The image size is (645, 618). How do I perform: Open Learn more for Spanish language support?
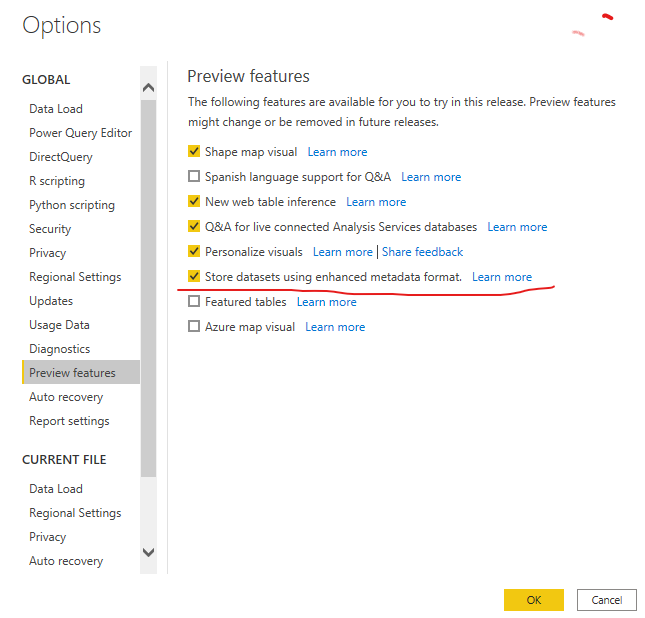pyautogui.click(x=431, y=177)
